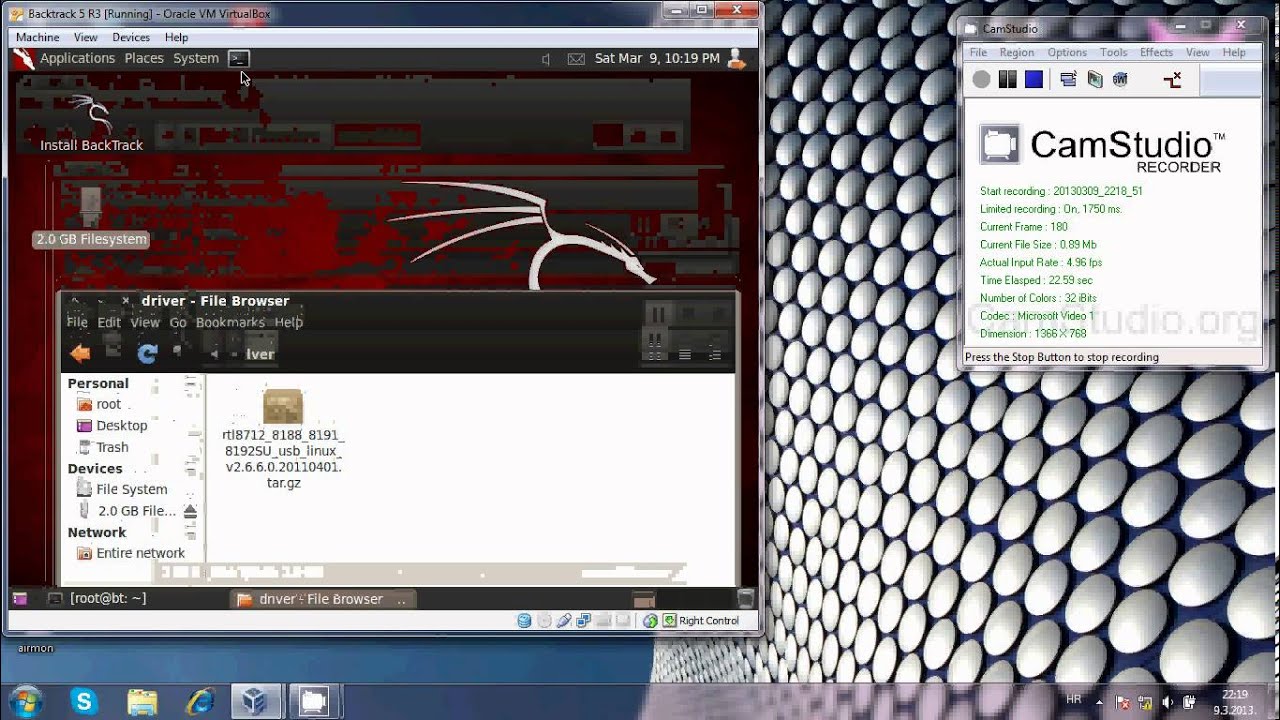Image resolution: width=1280 pixels, height=720 pixels.
Task: Switch File Browser to list view icon
Action: (685, 354)
